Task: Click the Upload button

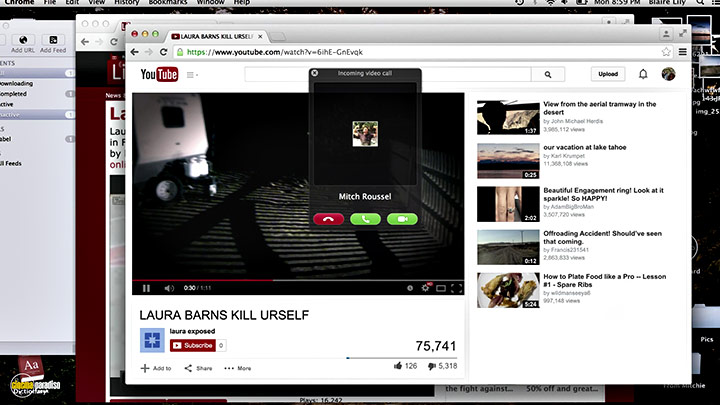Action: 608,74
